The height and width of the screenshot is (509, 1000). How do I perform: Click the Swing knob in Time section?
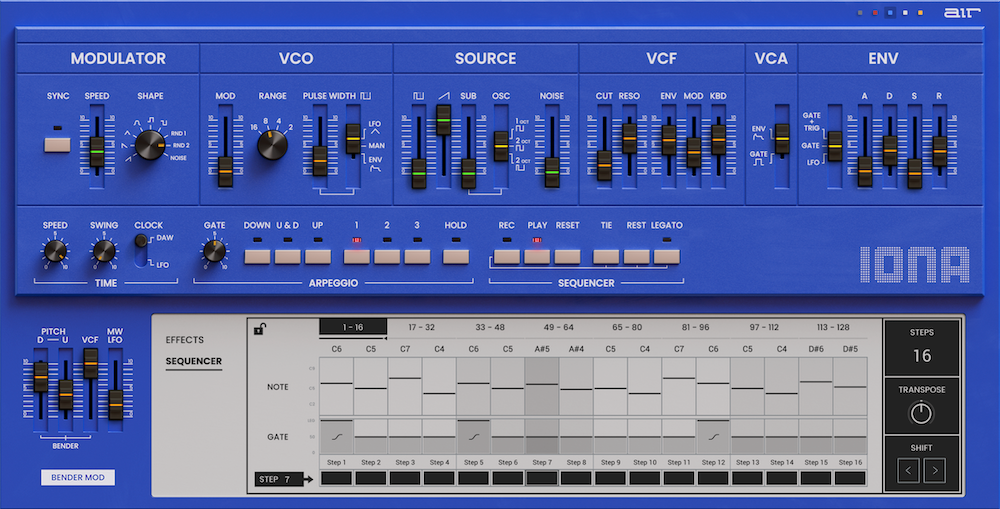click(x=104, y=252)
